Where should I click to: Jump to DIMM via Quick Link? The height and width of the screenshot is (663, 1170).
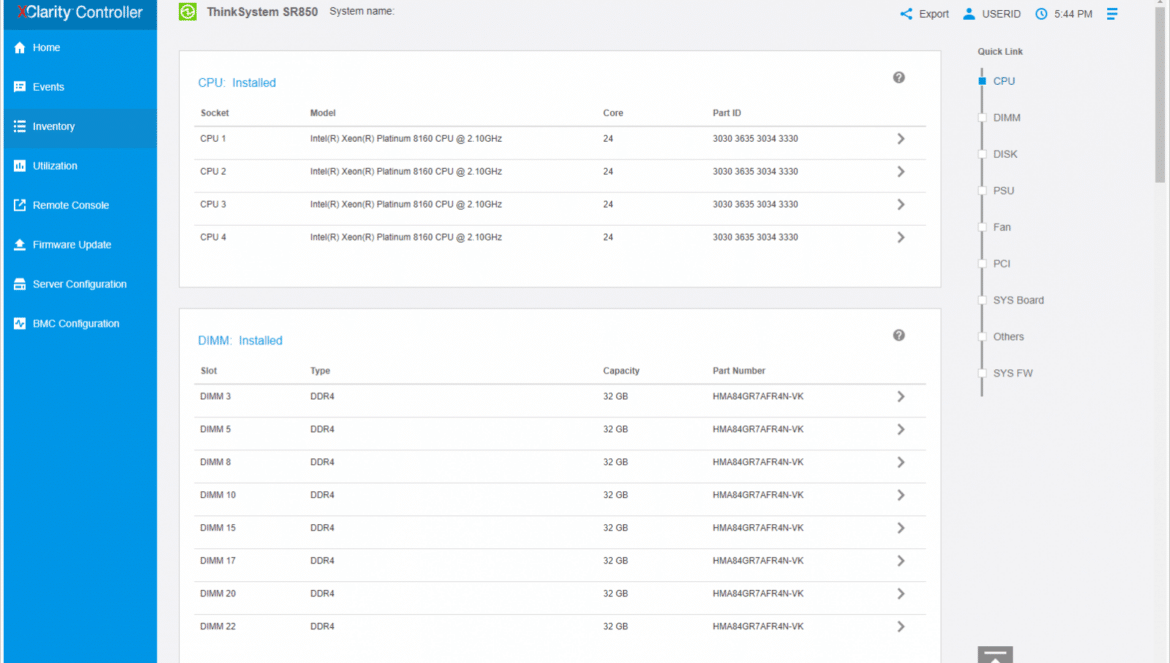point(1007,118)
